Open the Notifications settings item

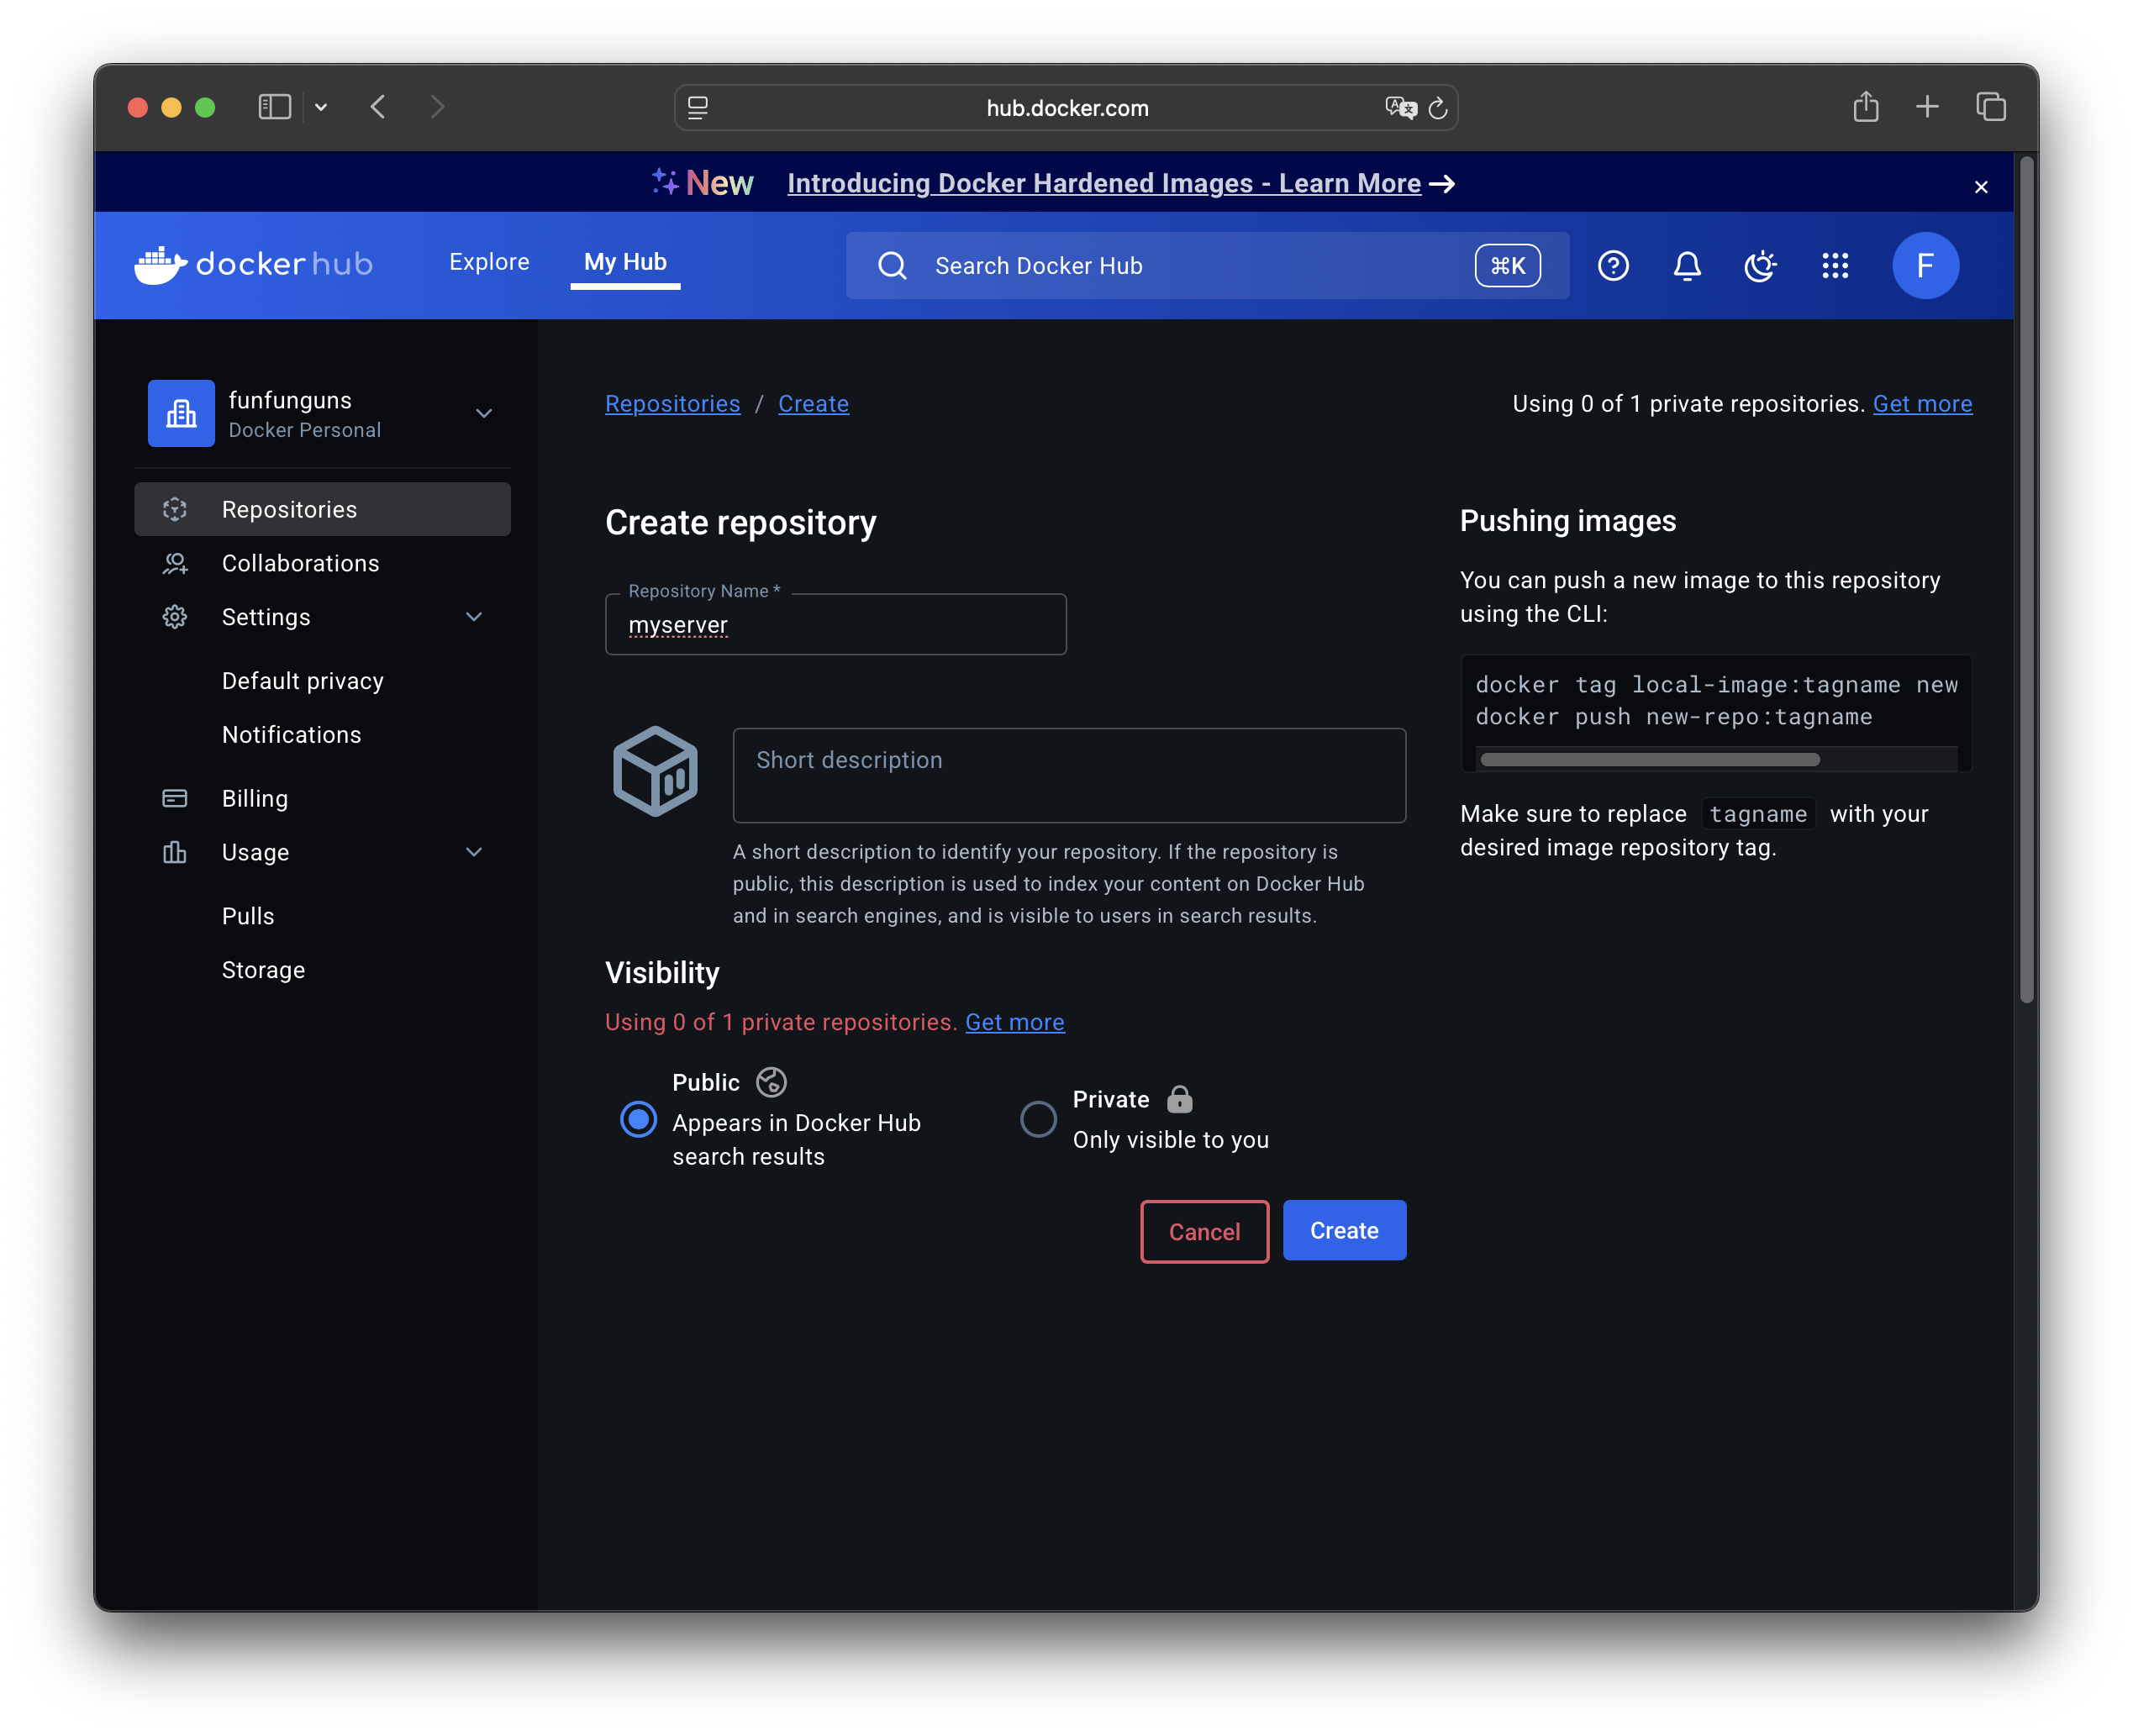(x=291, y=735)
